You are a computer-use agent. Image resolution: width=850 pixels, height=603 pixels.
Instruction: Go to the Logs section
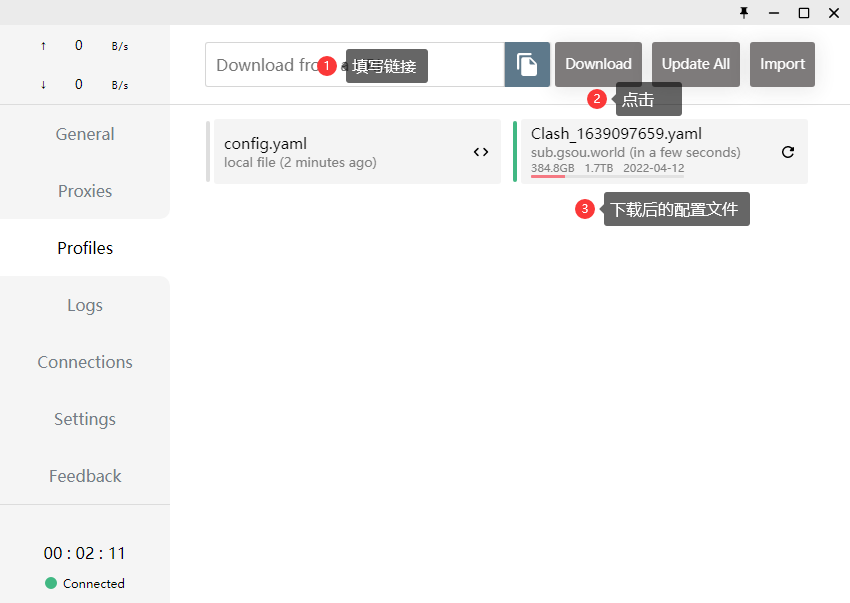click(x=85, y=305)
